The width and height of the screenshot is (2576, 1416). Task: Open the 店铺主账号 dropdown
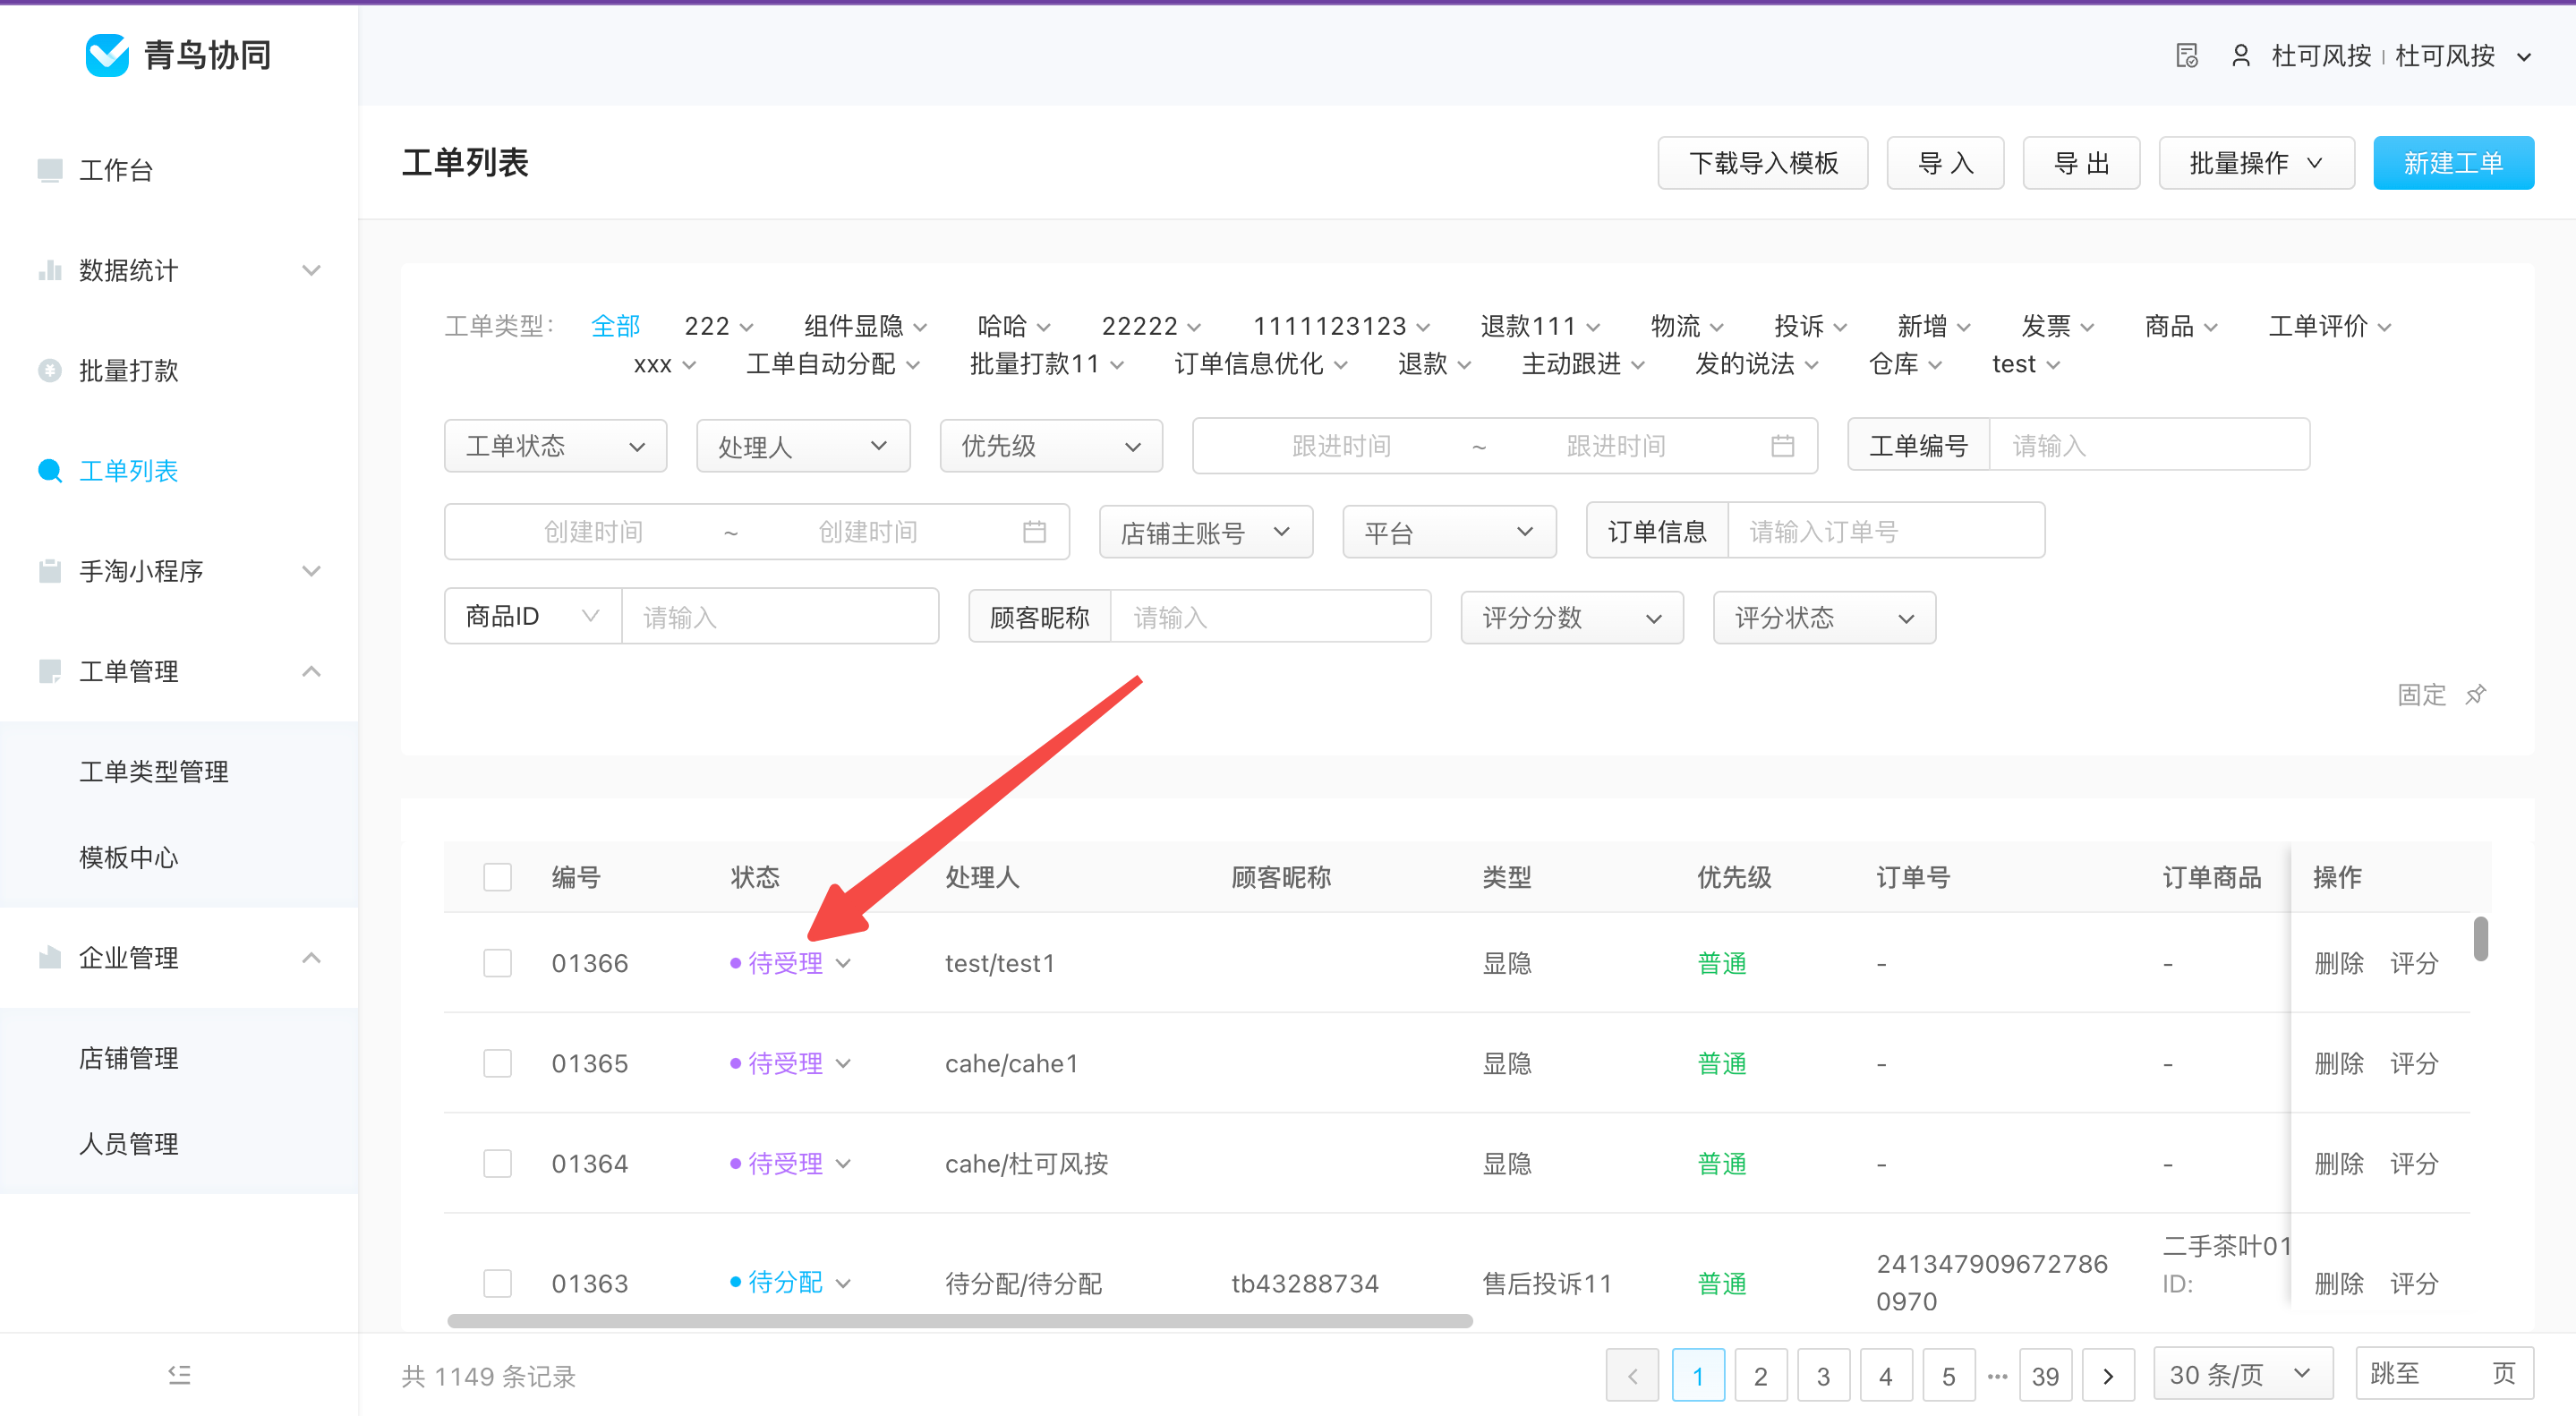click(x=1205, y=532)
